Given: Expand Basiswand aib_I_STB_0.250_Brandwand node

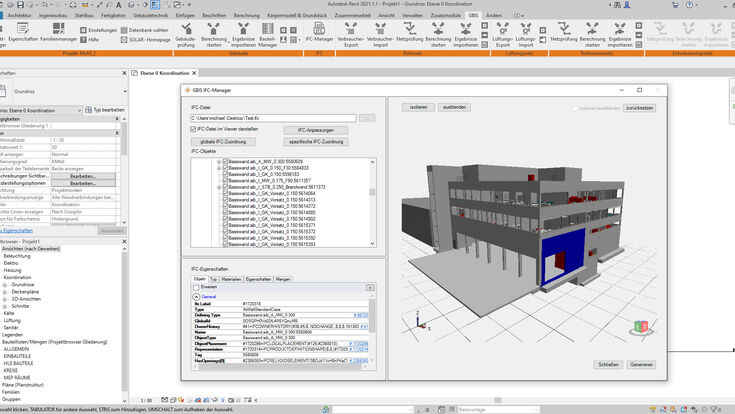Looking at the screenshot, I should 219,187.
